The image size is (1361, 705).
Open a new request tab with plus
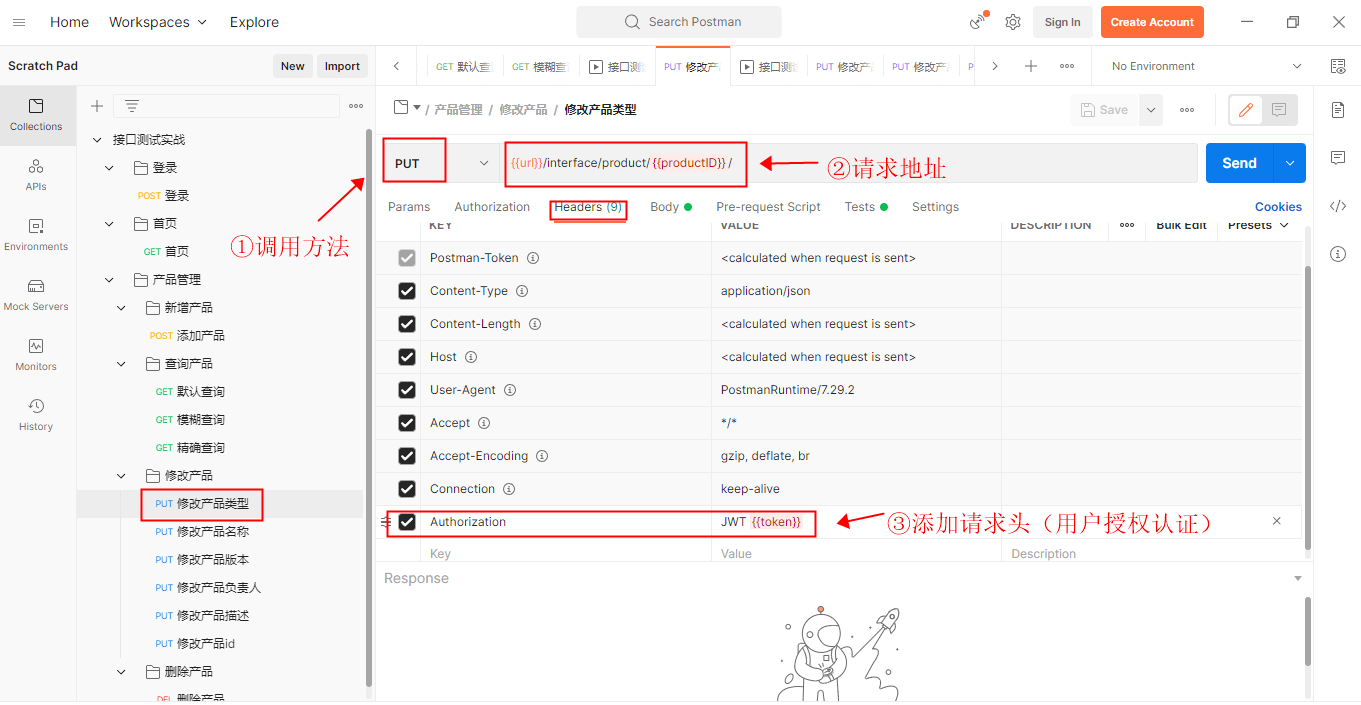[1031, 66]
